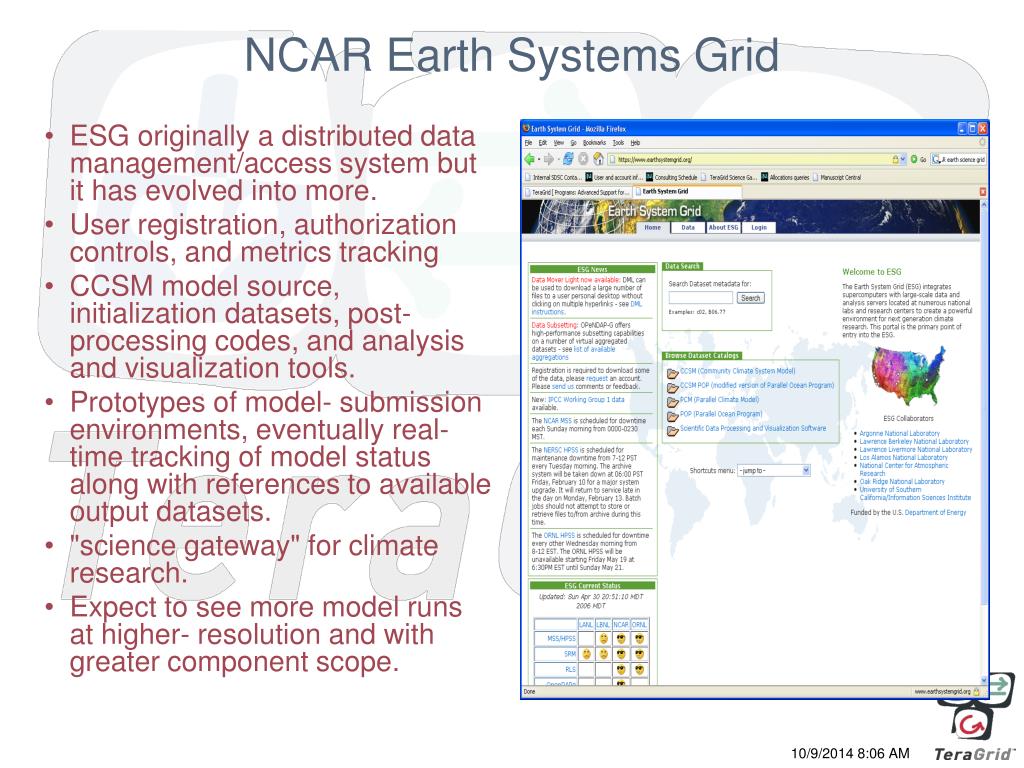Click the CCSM (Community Climate System Model) link
Screen dimensions: 1024x768
click(x=738, y=371)
